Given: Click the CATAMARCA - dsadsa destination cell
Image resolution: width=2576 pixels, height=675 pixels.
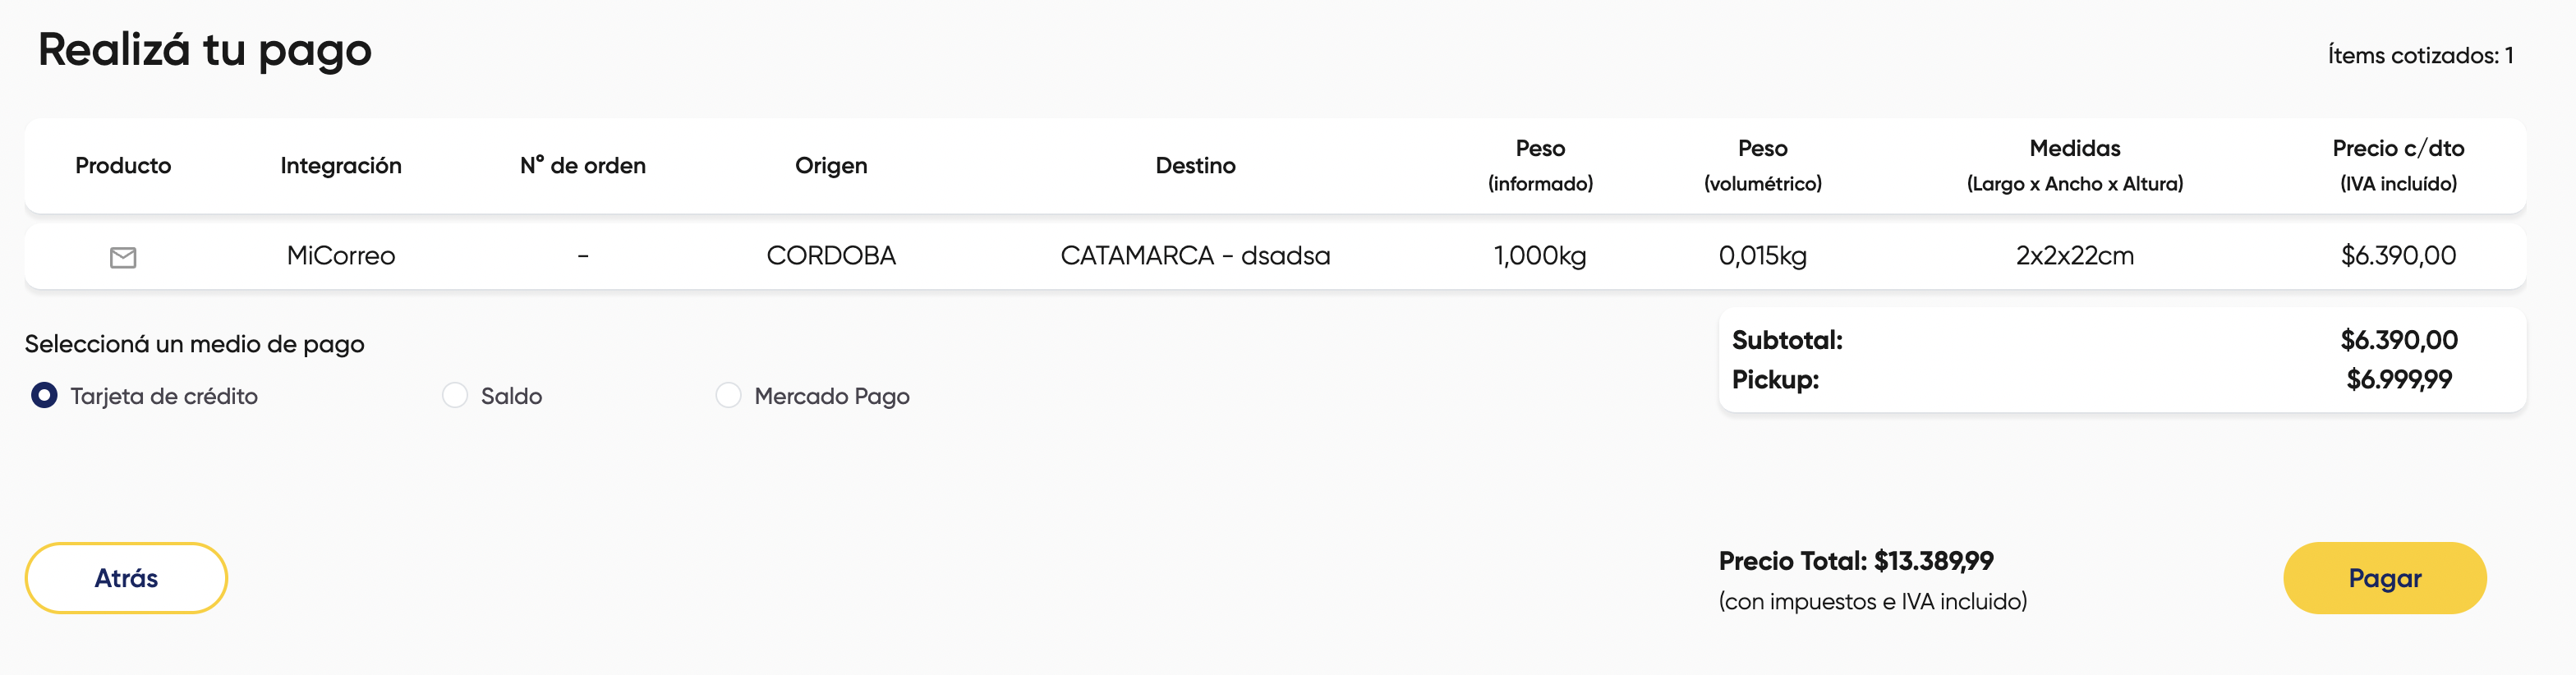Looking at the screenshot, I should tap(1195, 256).
